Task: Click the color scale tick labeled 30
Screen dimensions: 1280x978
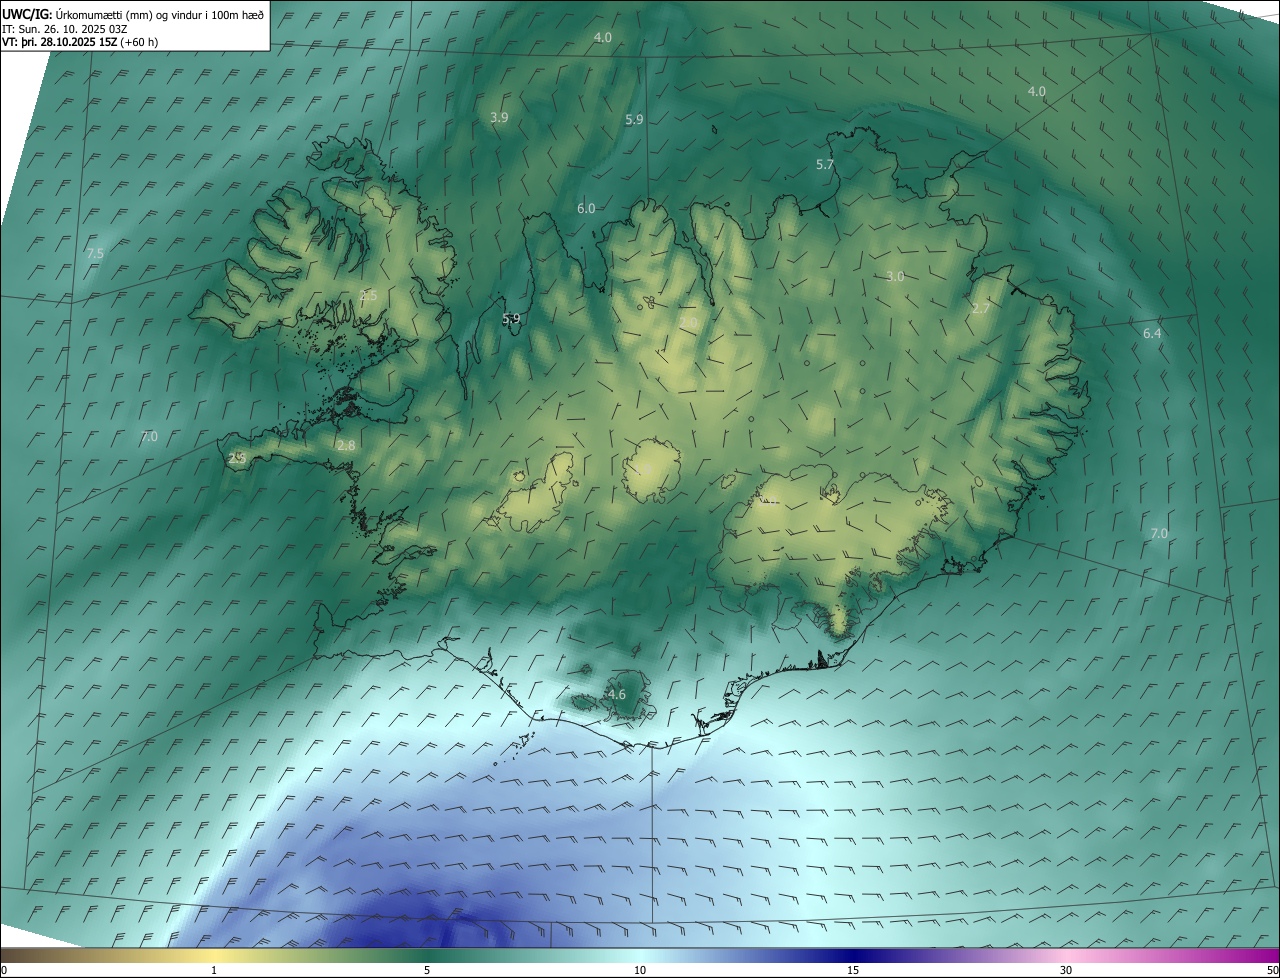Action: tap(1066, 970)
